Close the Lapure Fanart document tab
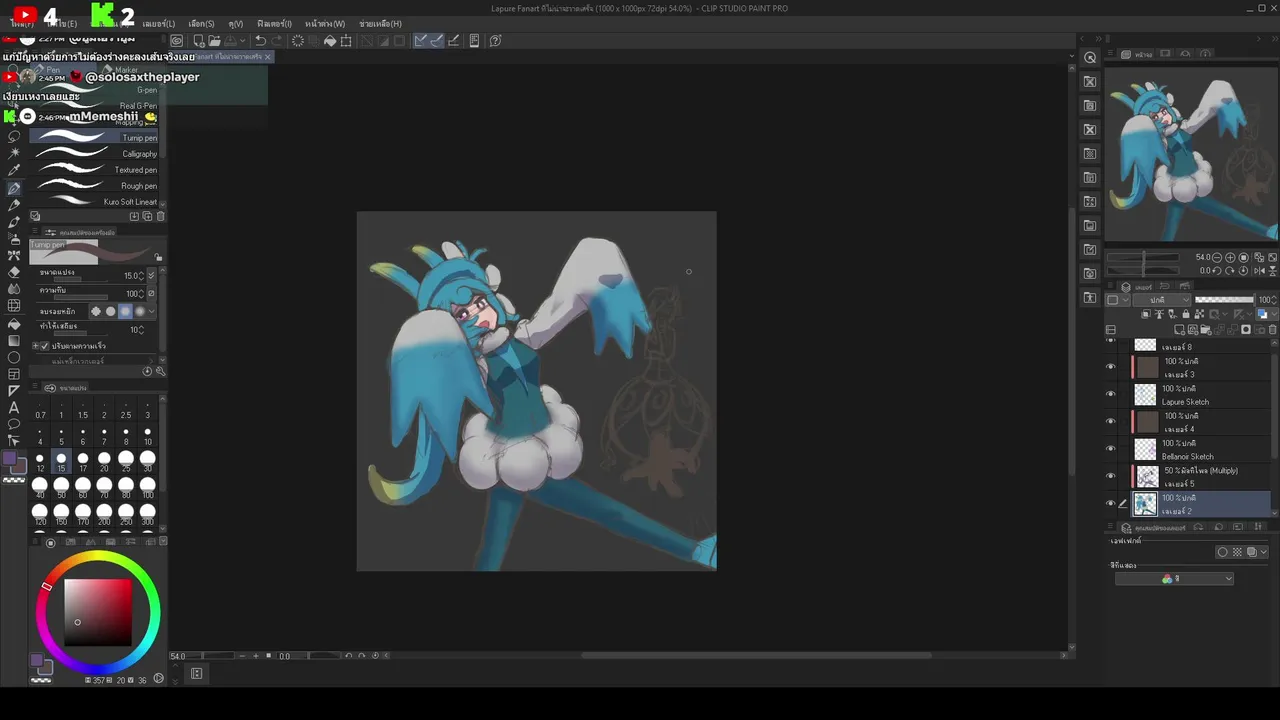1280x720 pixels. (268, 57)
